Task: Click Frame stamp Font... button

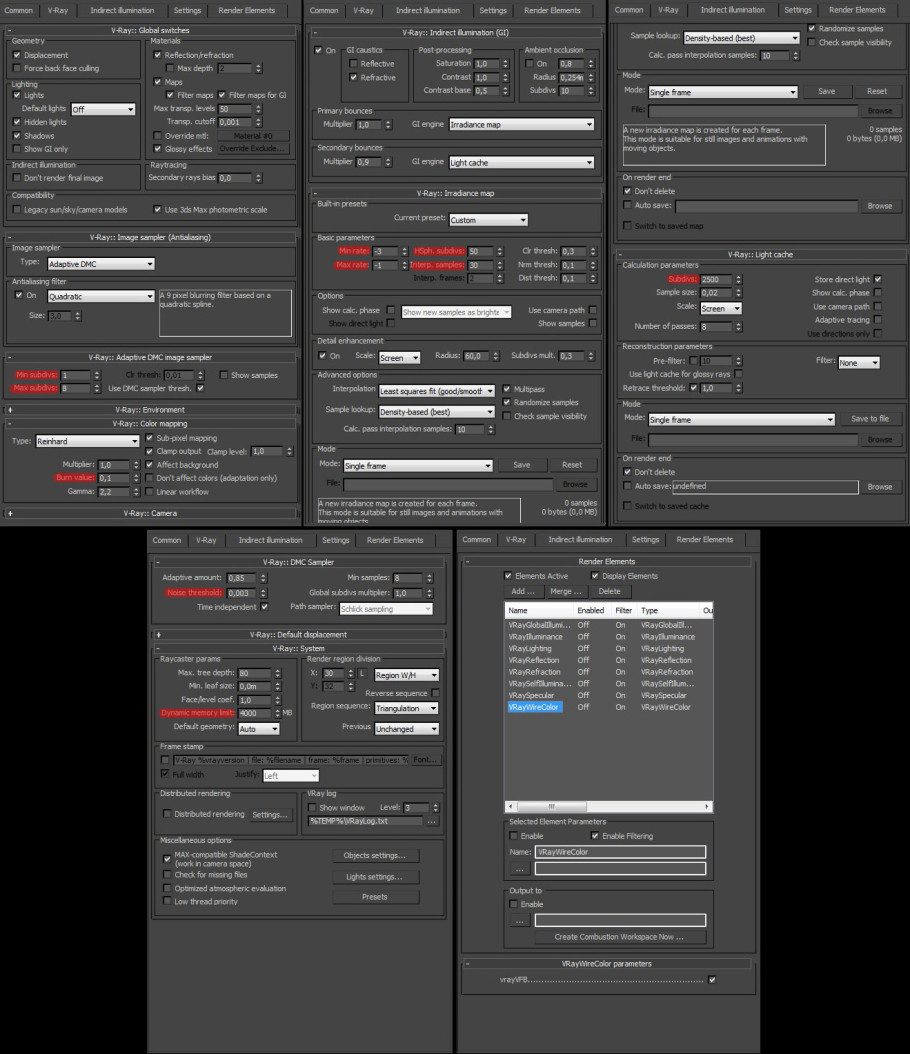Action: click(x=425, y=760)
